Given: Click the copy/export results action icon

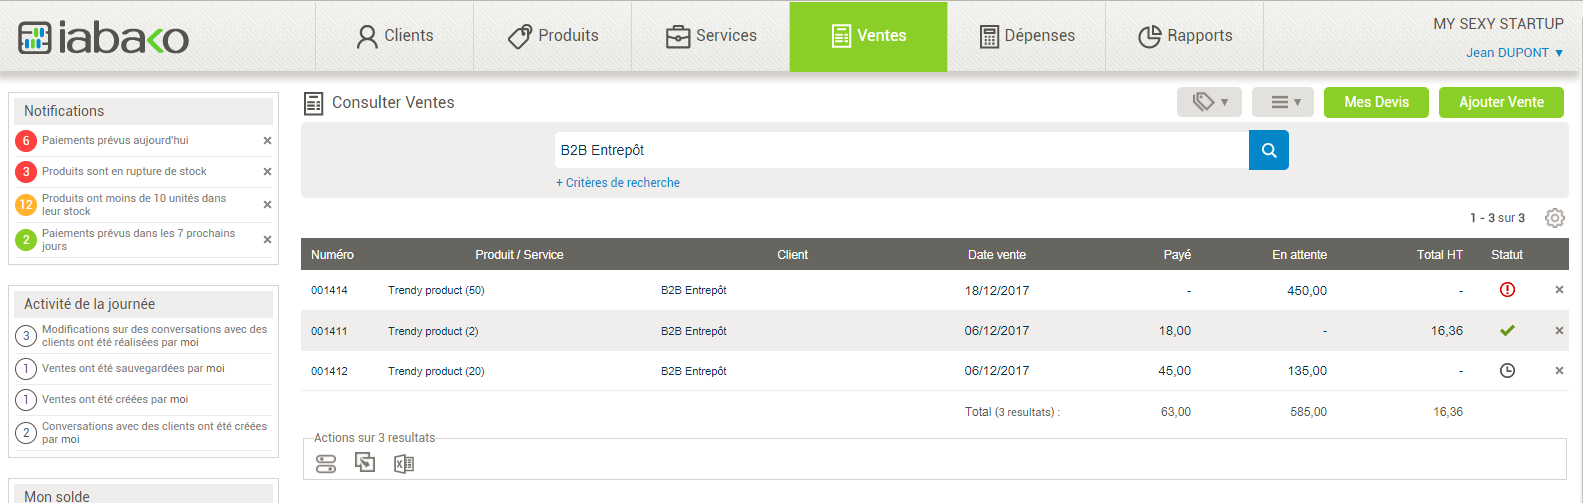Looking at the screenshot, I should (365, 462).
